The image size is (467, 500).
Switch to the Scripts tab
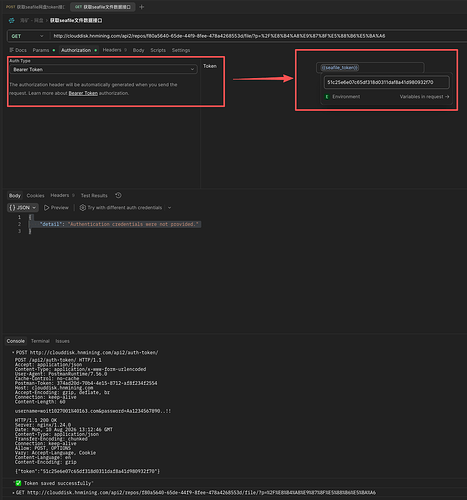click(158, 50)
